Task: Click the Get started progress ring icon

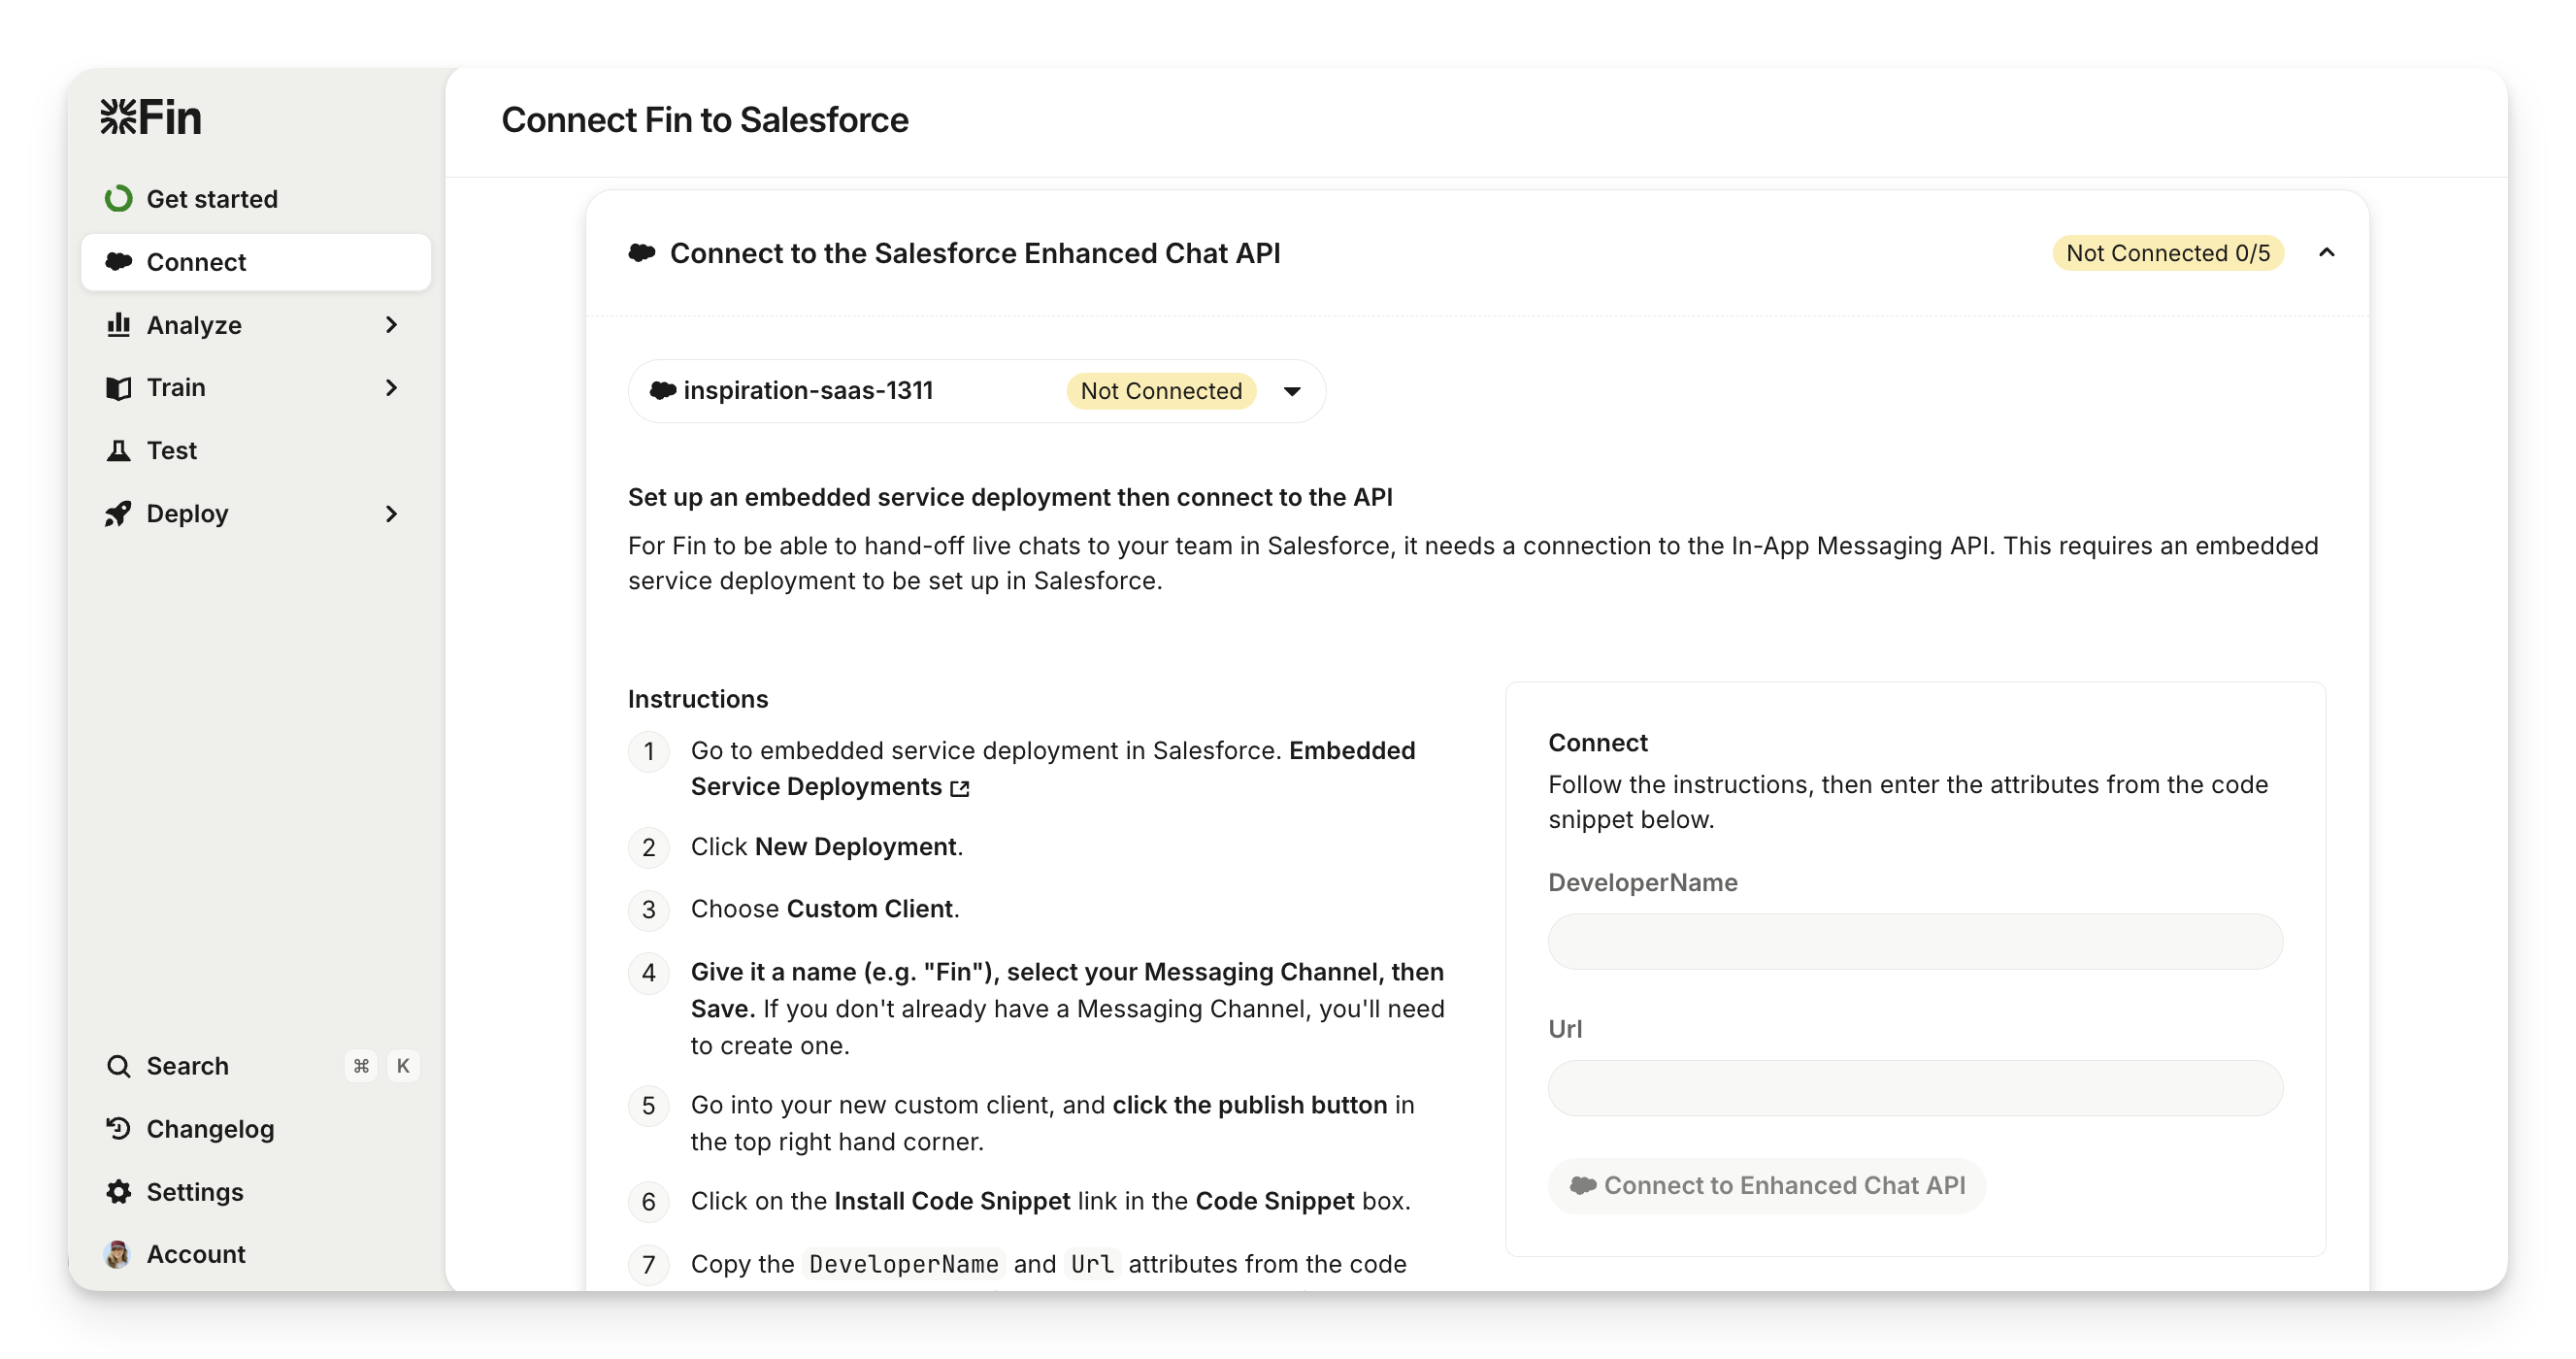Action: tap(118, 199)
